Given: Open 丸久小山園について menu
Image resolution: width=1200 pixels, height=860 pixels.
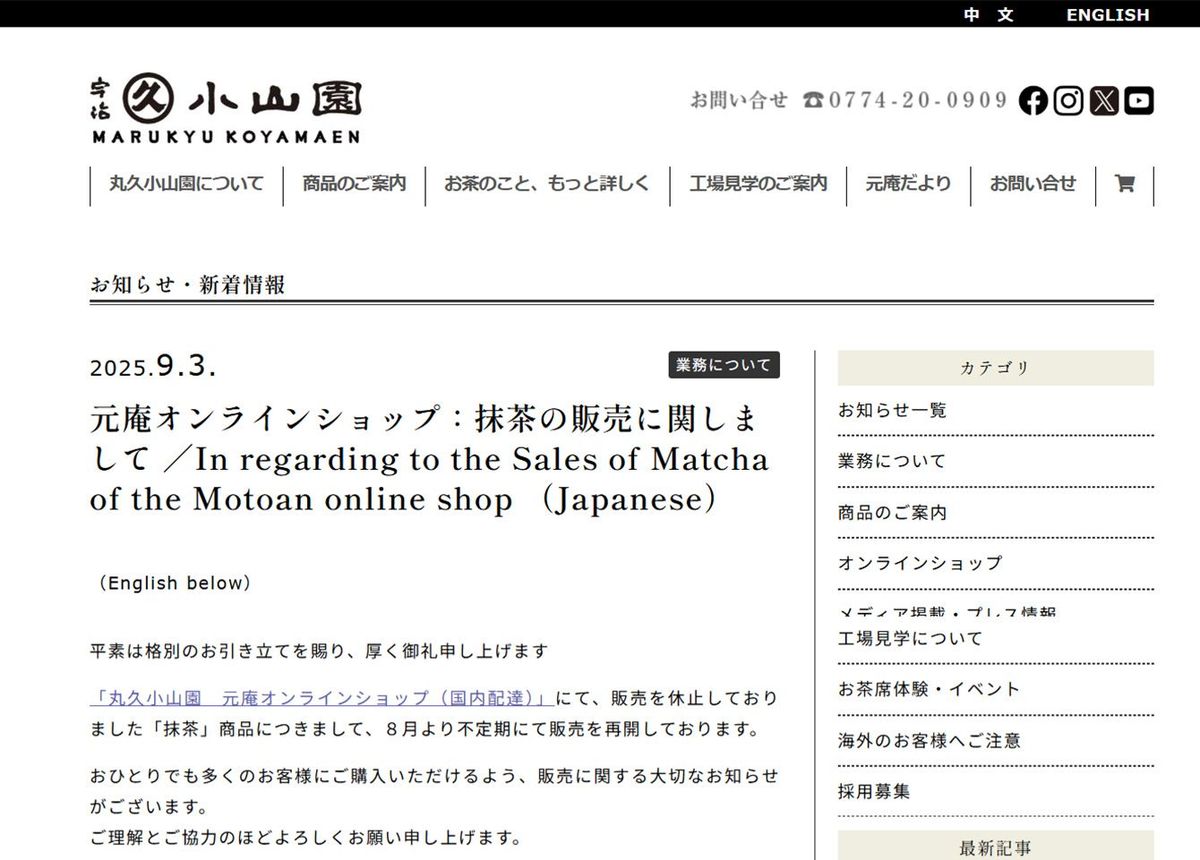Looking at the screenshot, I should pos(186,184).
